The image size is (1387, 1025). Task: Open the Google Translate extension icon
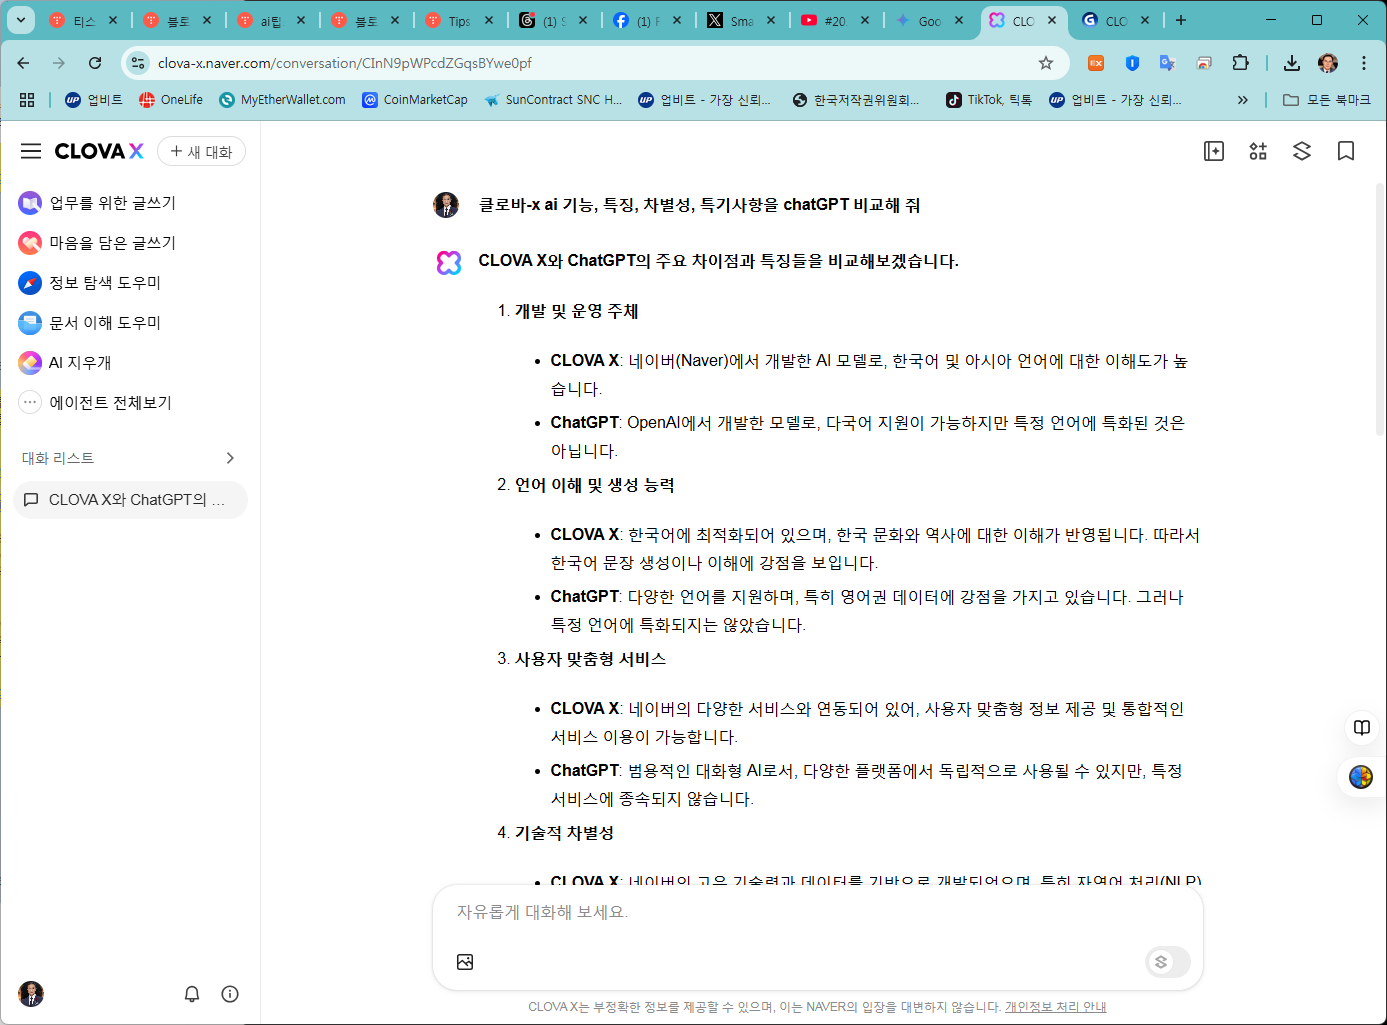point(1167,63)
